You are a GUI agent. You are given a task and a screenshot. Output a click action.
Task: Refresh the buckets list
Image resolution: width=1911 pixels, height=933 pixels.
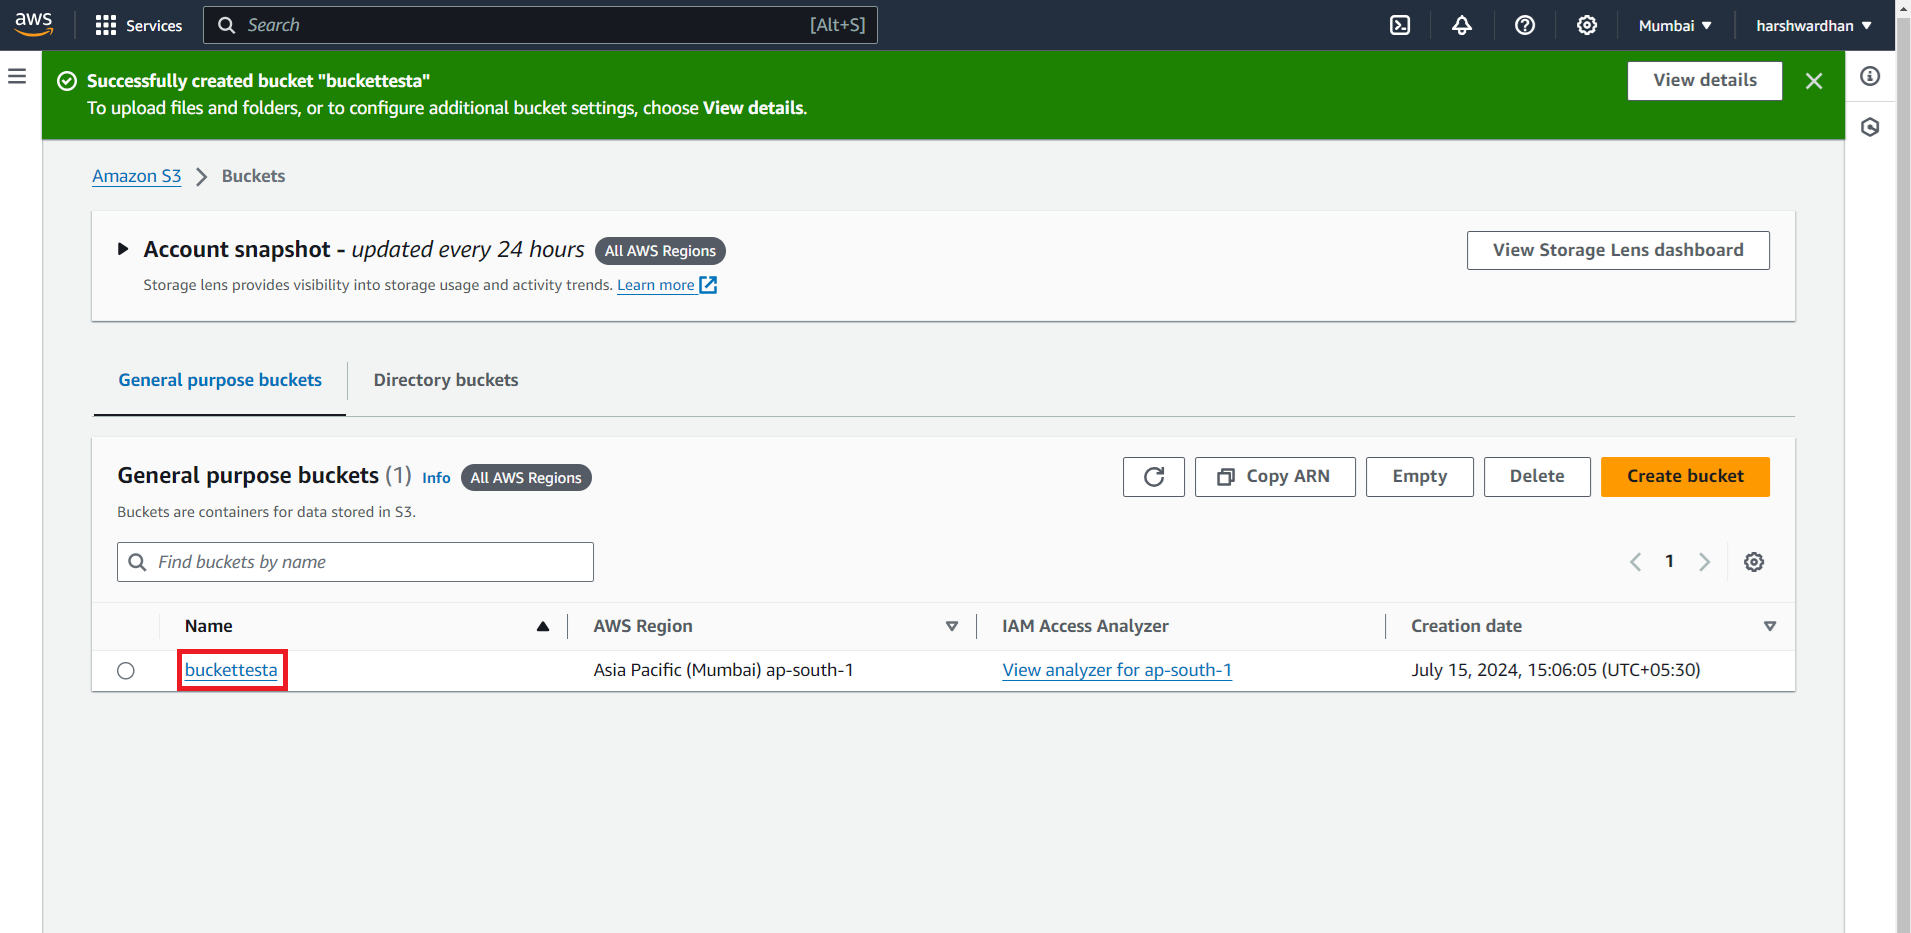point(1154,477)
